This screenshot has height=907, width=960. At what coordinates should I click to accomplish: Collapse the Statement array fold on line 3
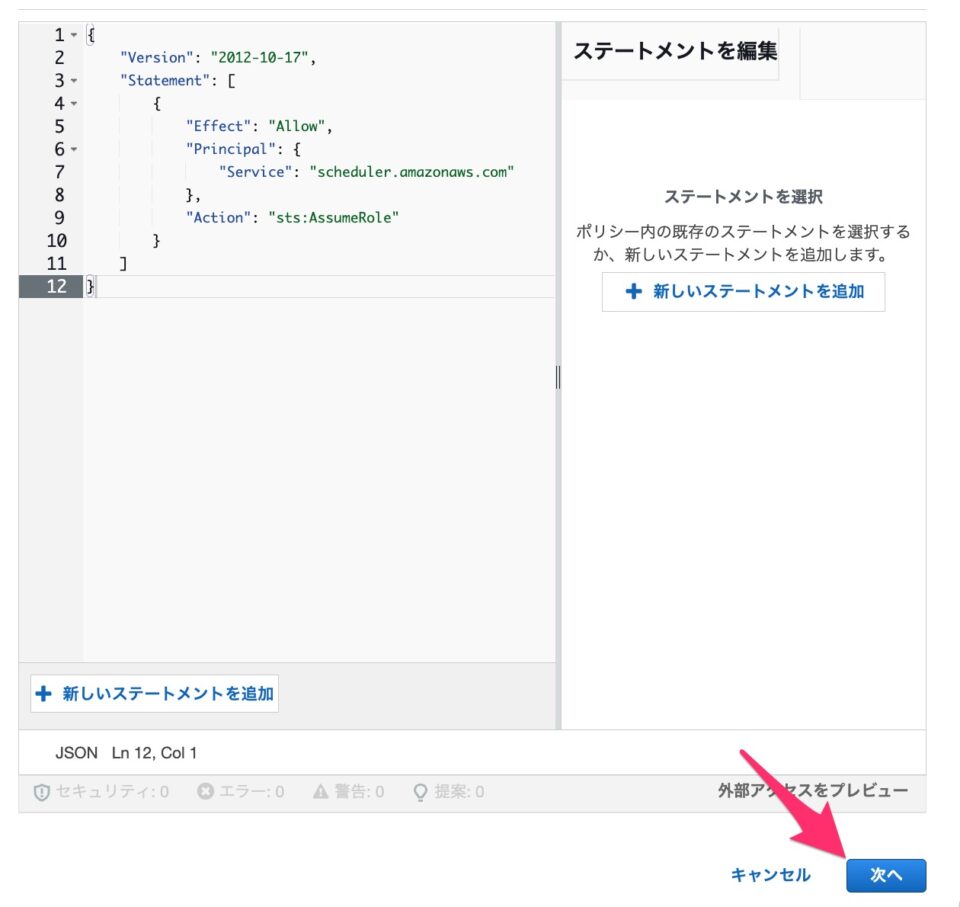73,80
